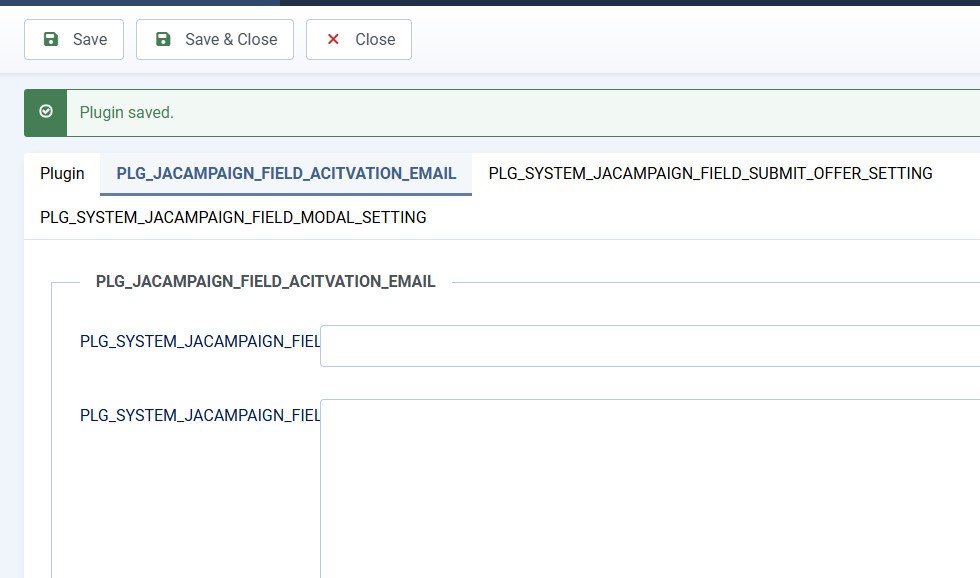Click the 'Plugin saved.' message text
The image size is (980, 578).
pos(127,113)
